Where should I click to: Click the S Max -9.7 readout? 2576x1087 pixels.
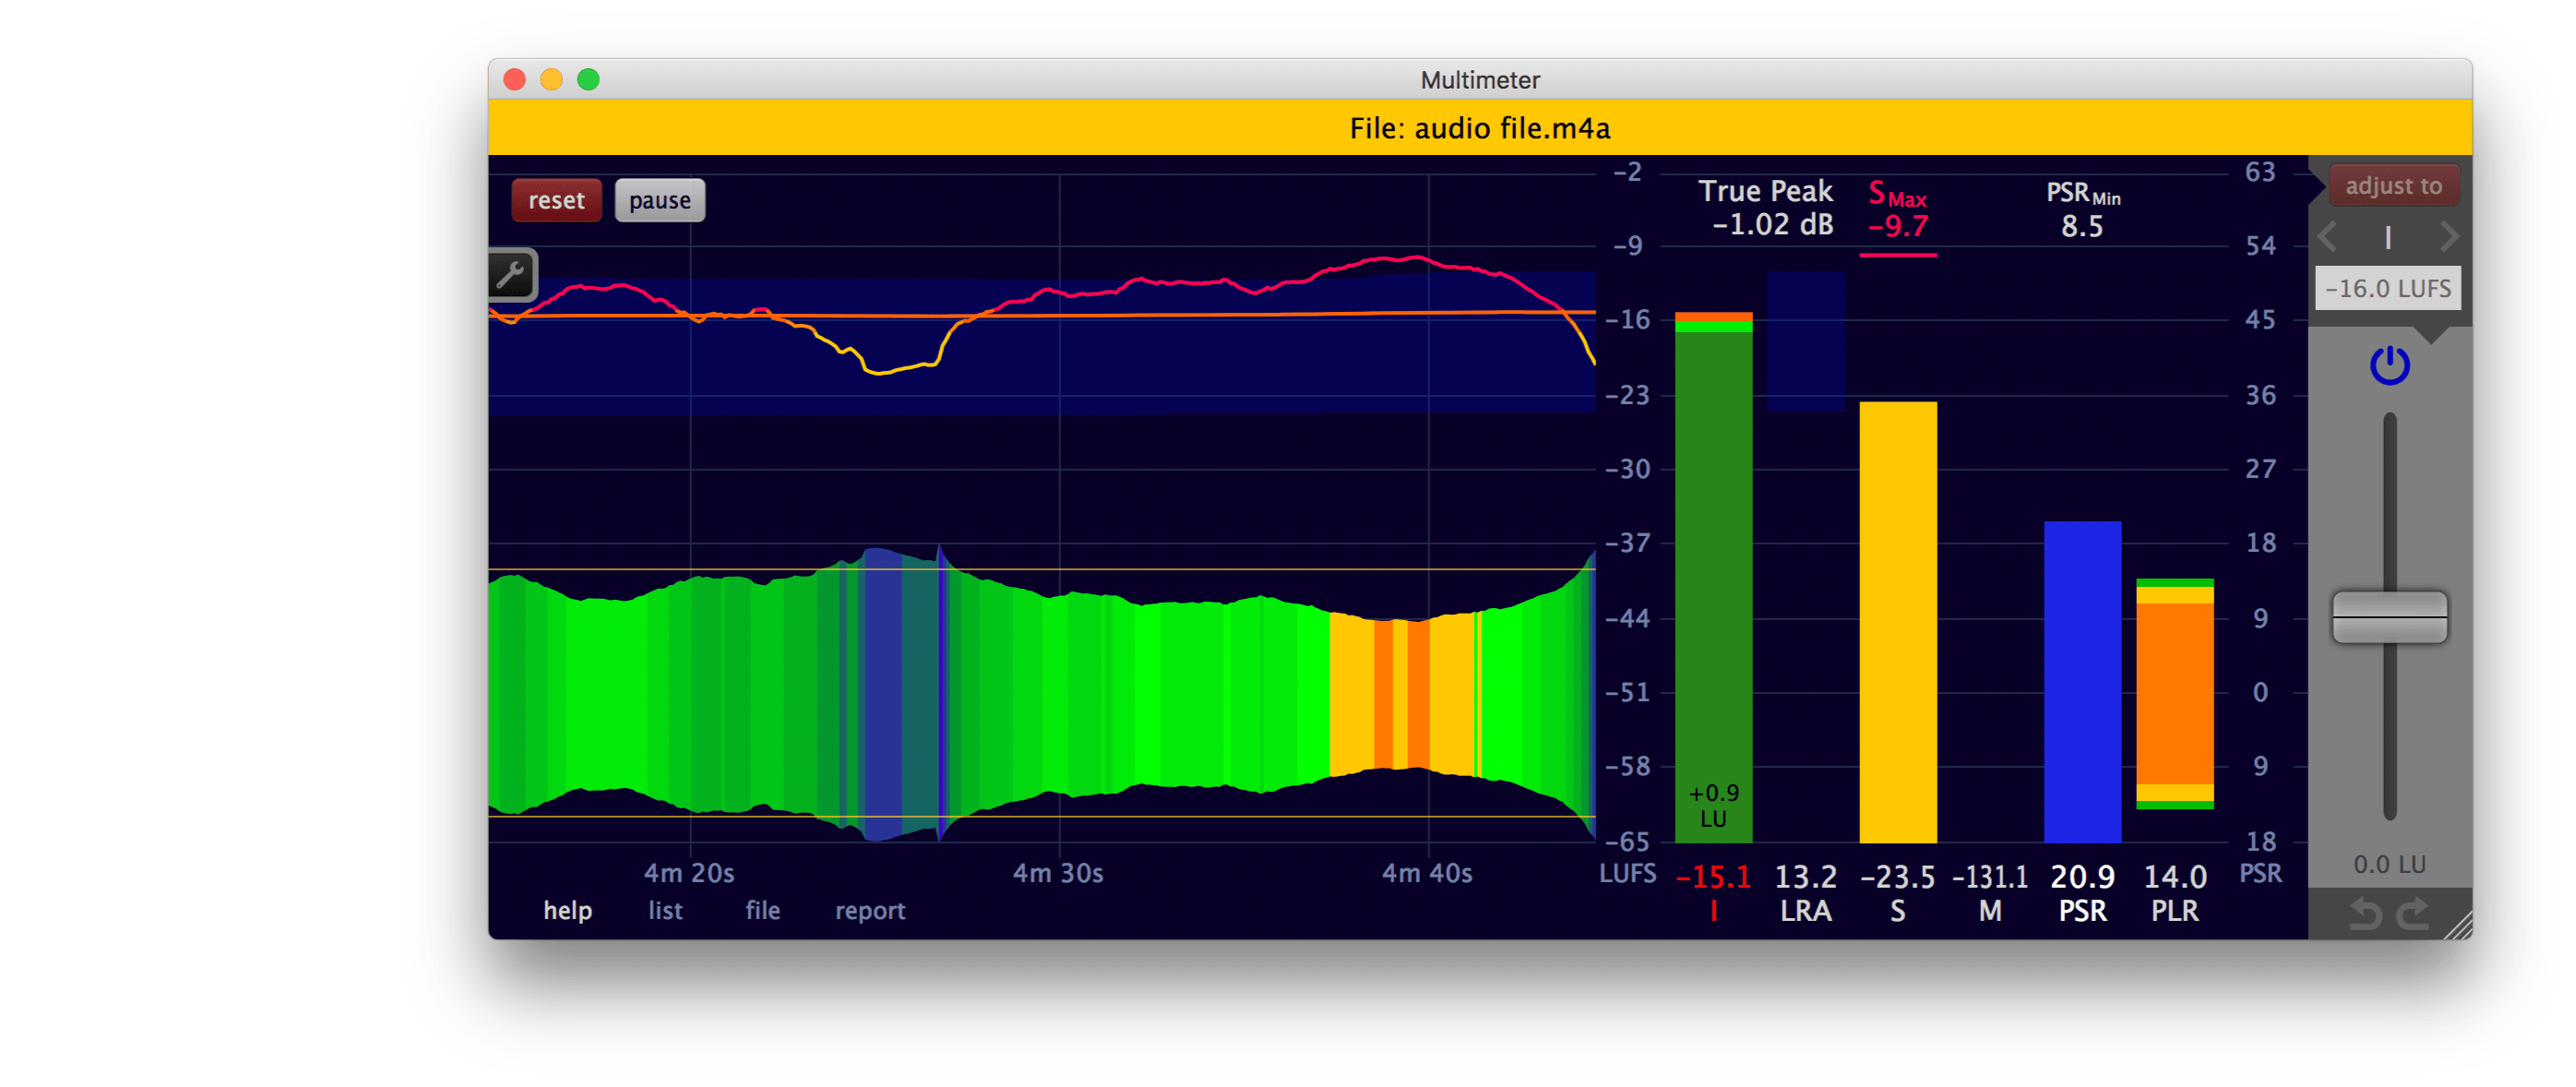(1897, 209)
